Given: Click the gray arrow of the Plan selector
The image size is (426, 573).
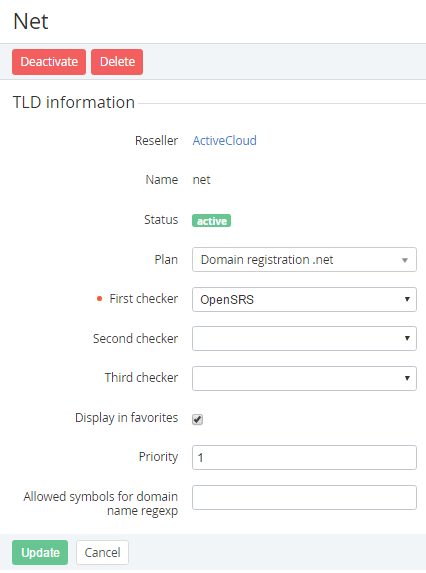Looking at the screenshot, I should click(x=405, y=260).
